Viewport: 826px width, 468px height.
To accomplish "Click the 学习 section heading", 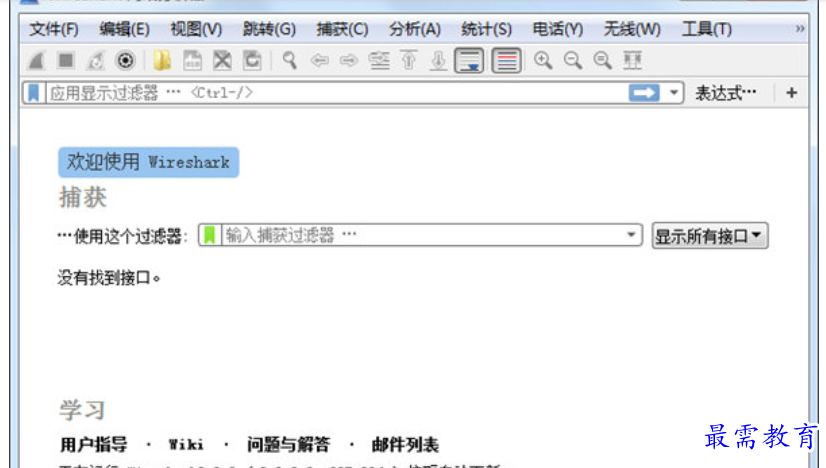I will point(82,410).
